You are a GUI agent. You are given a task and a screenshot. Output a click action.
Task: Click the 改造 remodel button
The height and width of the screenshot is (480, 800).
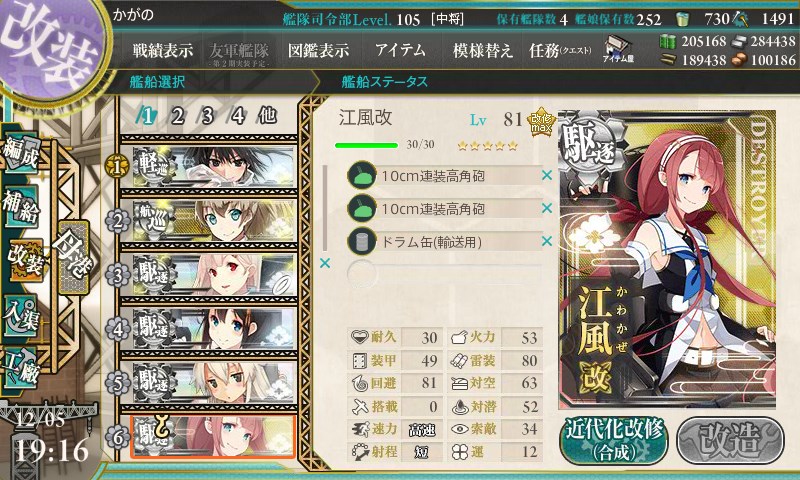click(731, 440)
